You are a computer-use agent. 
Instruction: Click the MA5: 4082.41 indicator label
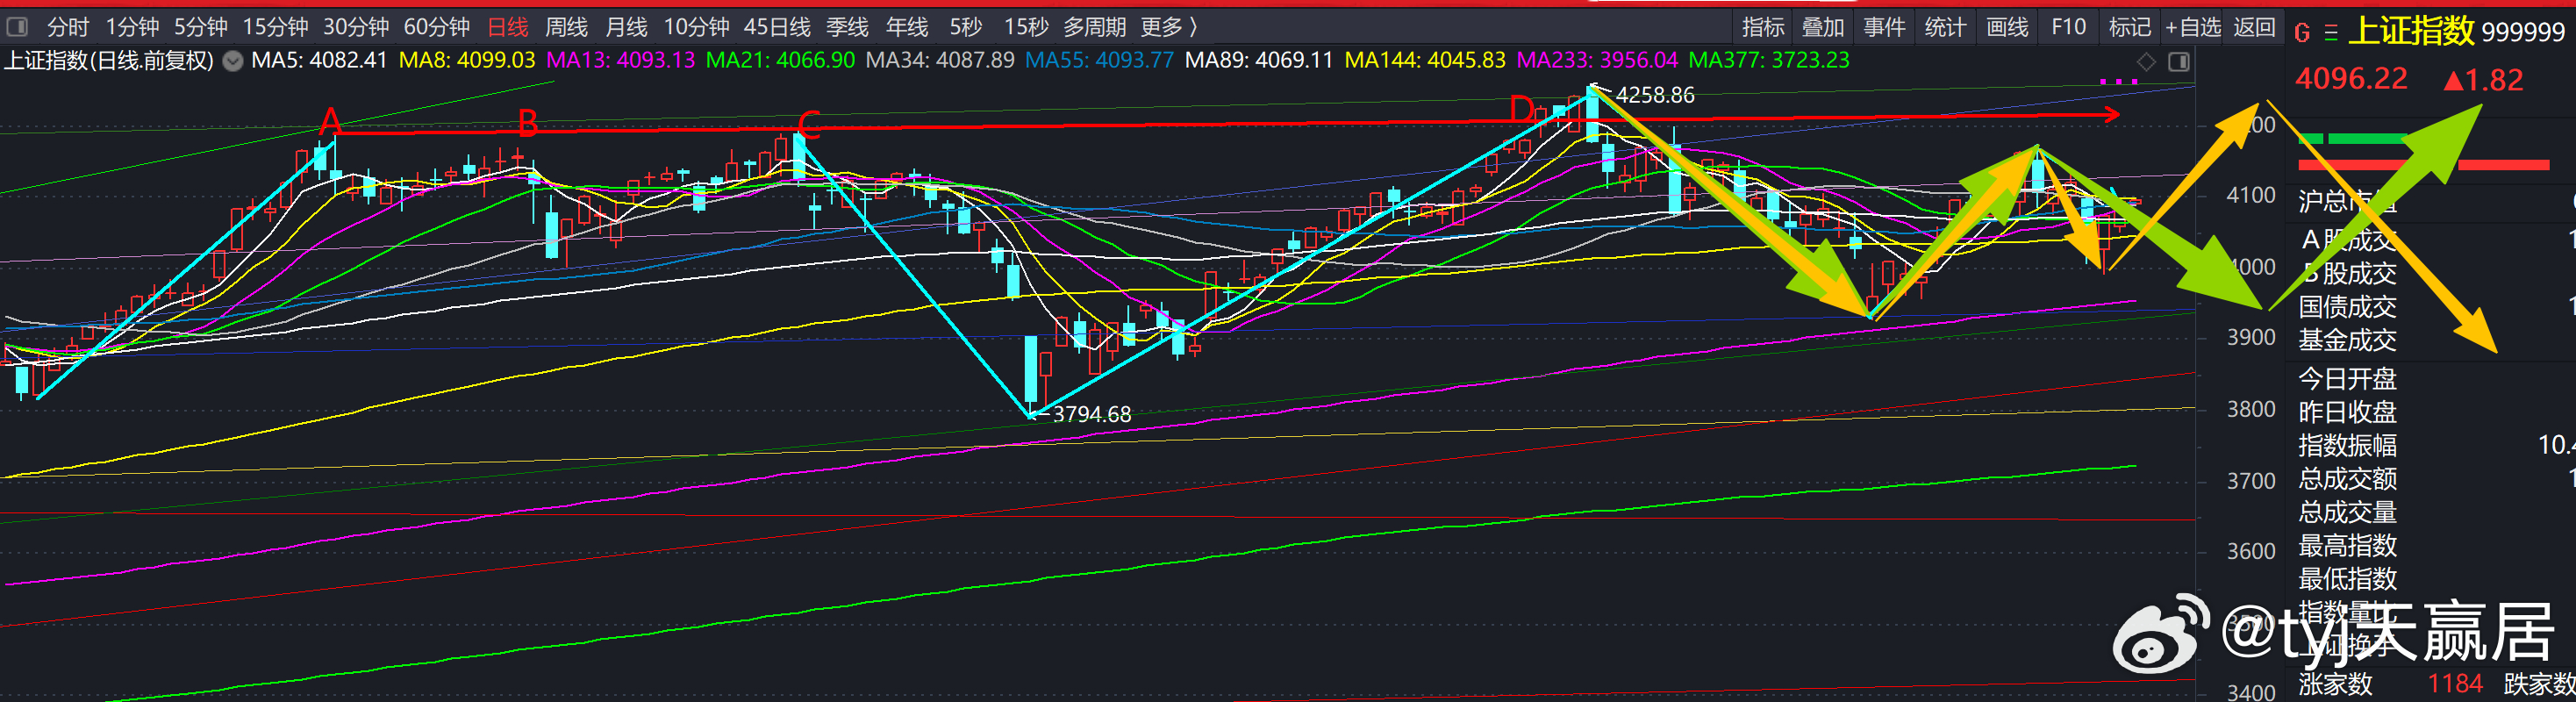click(319, 60)
